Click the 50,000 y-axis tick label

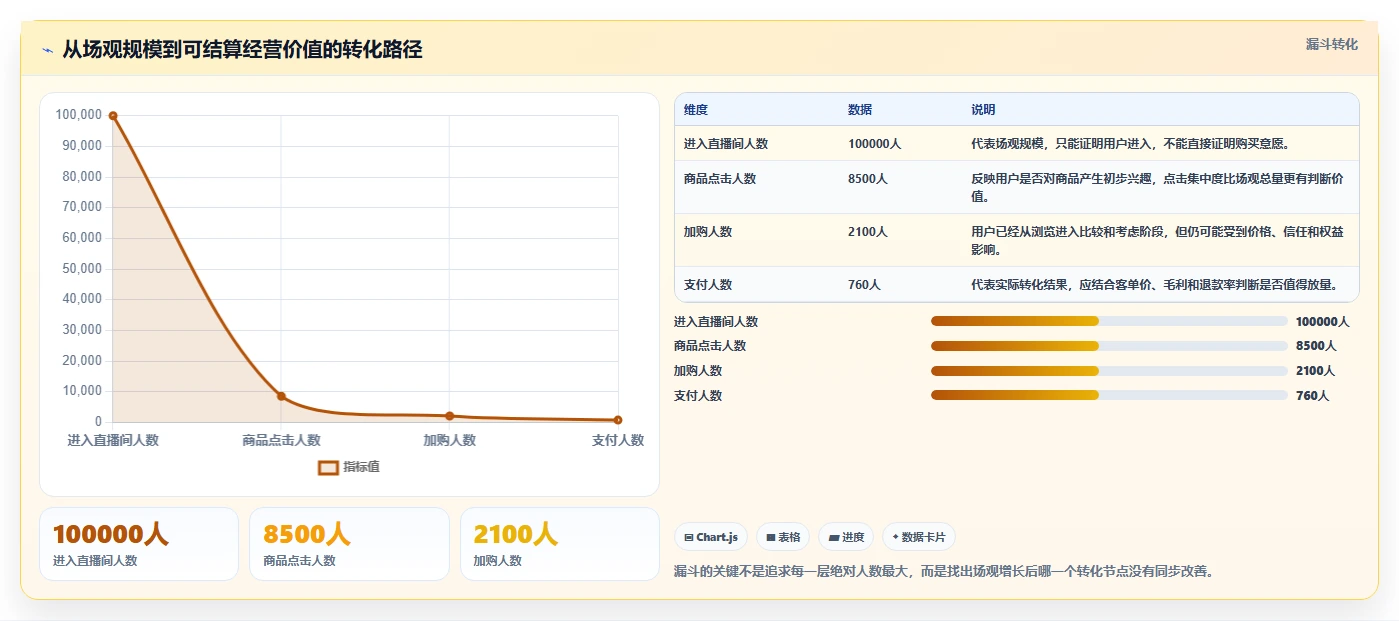pyautogui.click(x=82, y=268)
